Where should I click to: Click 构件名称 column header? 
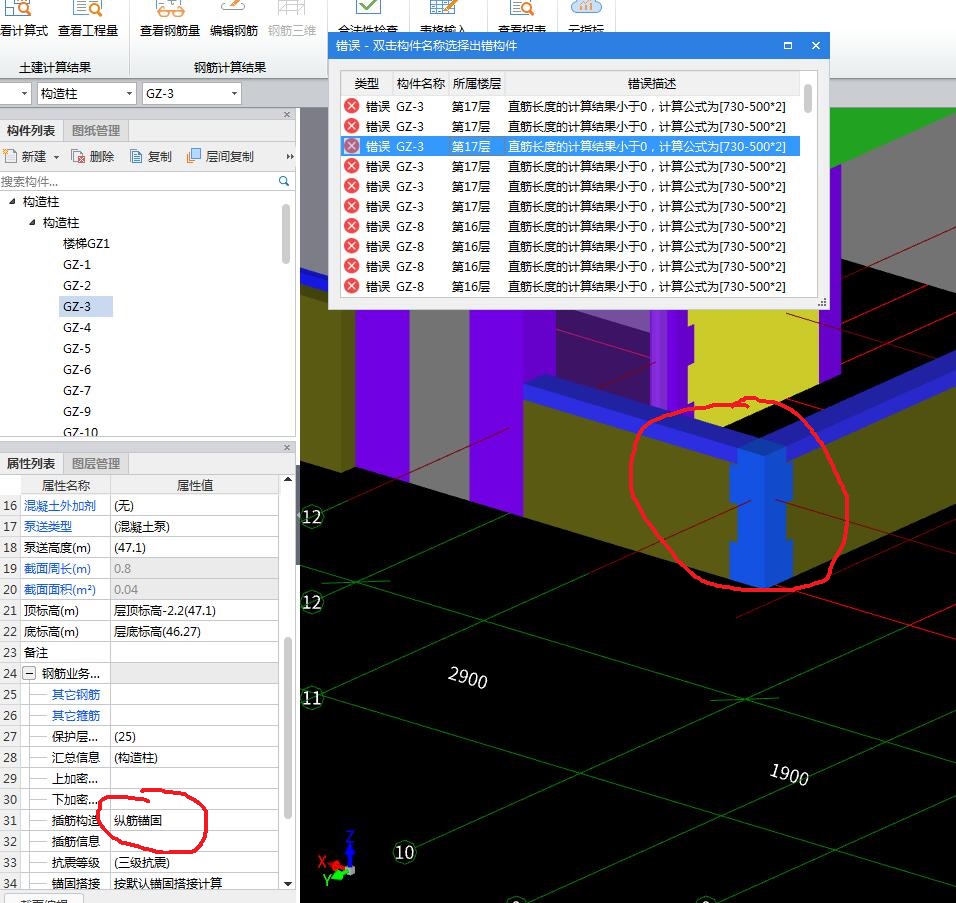(420, 84)
